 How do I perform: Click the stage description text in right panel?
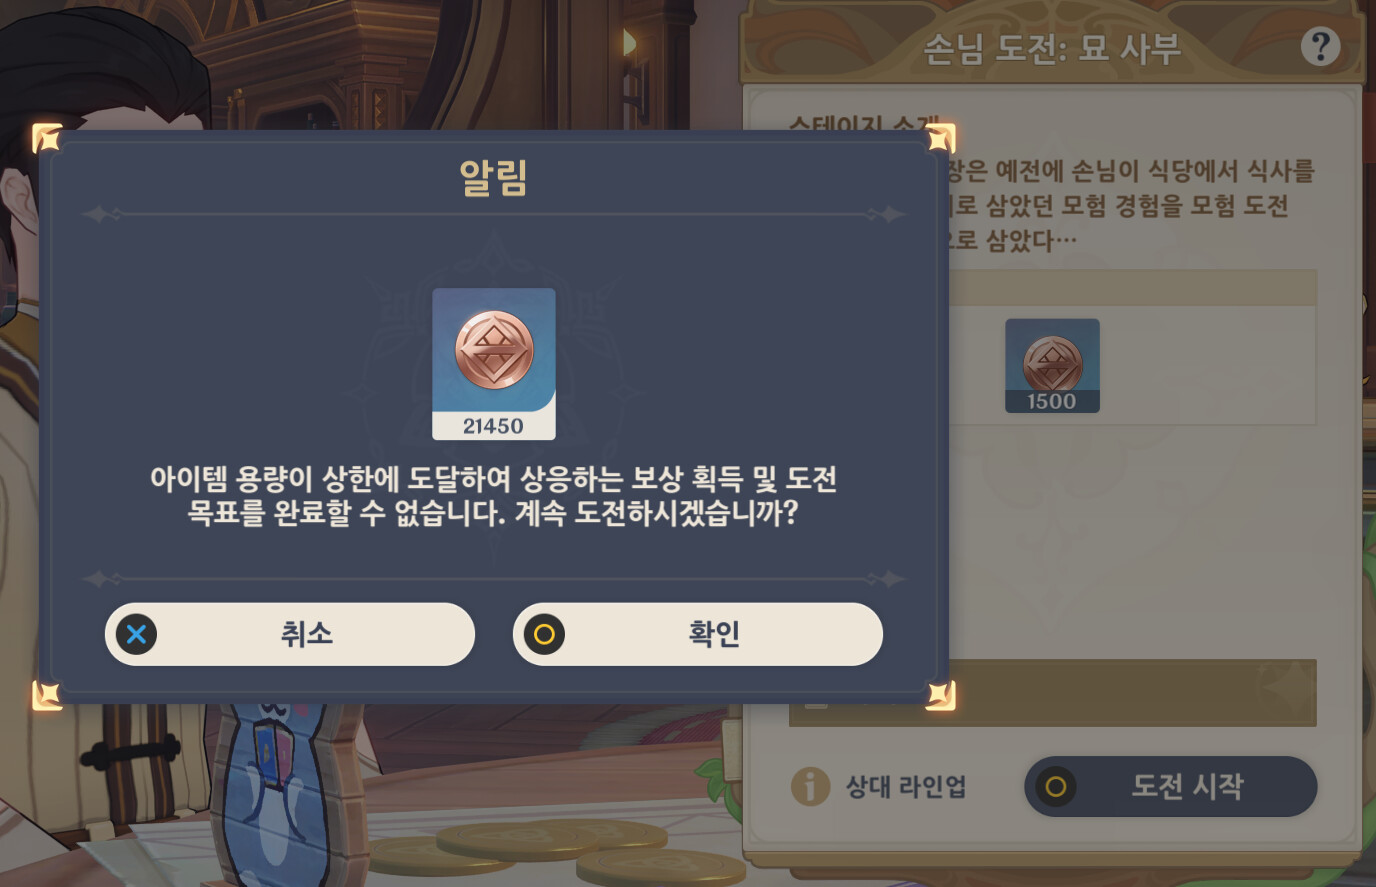(x=1130, y=205)
